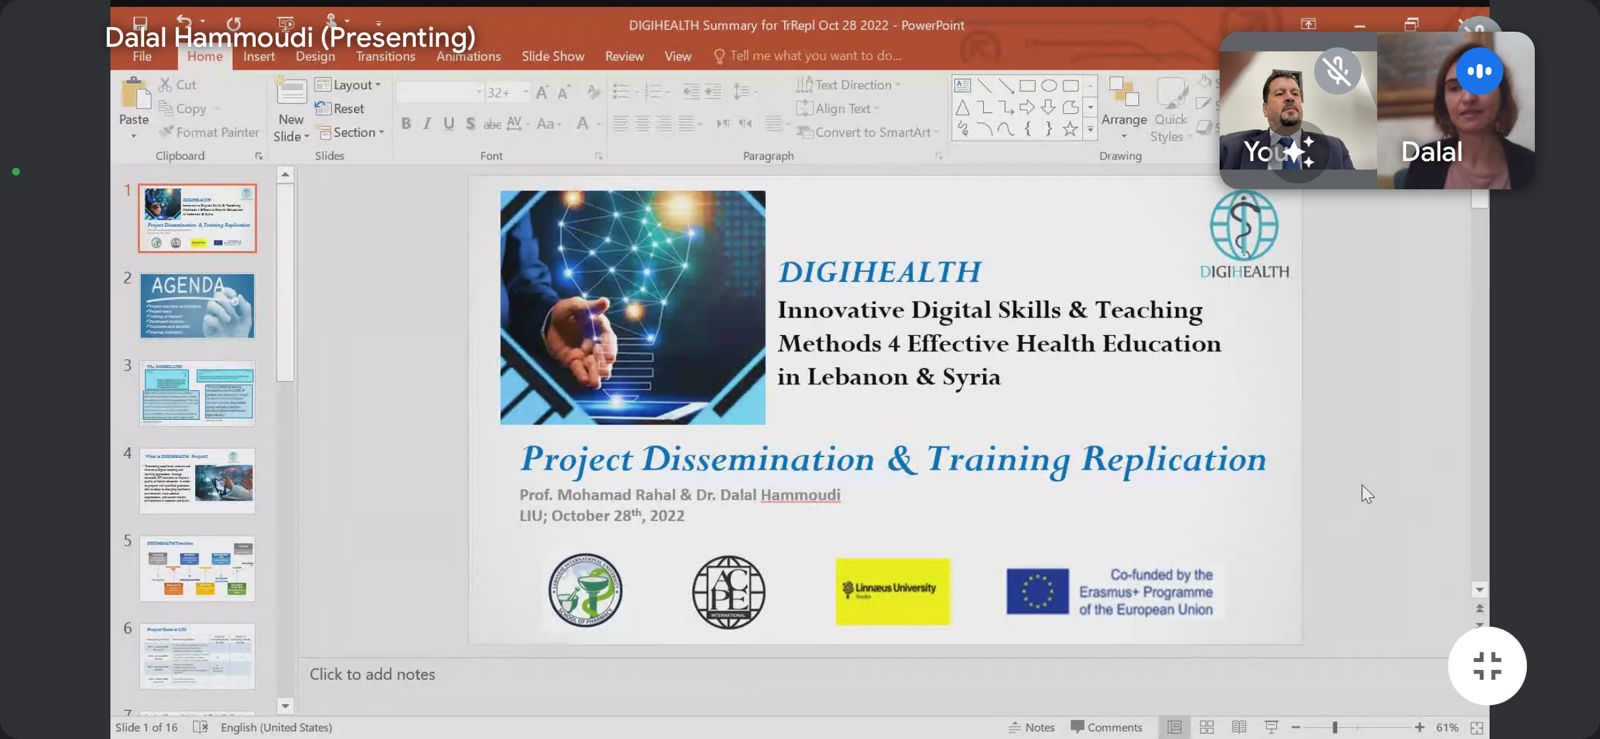Toggle Underline formatting
This screenshot has width=1600, height=739.
coord(449,124)
